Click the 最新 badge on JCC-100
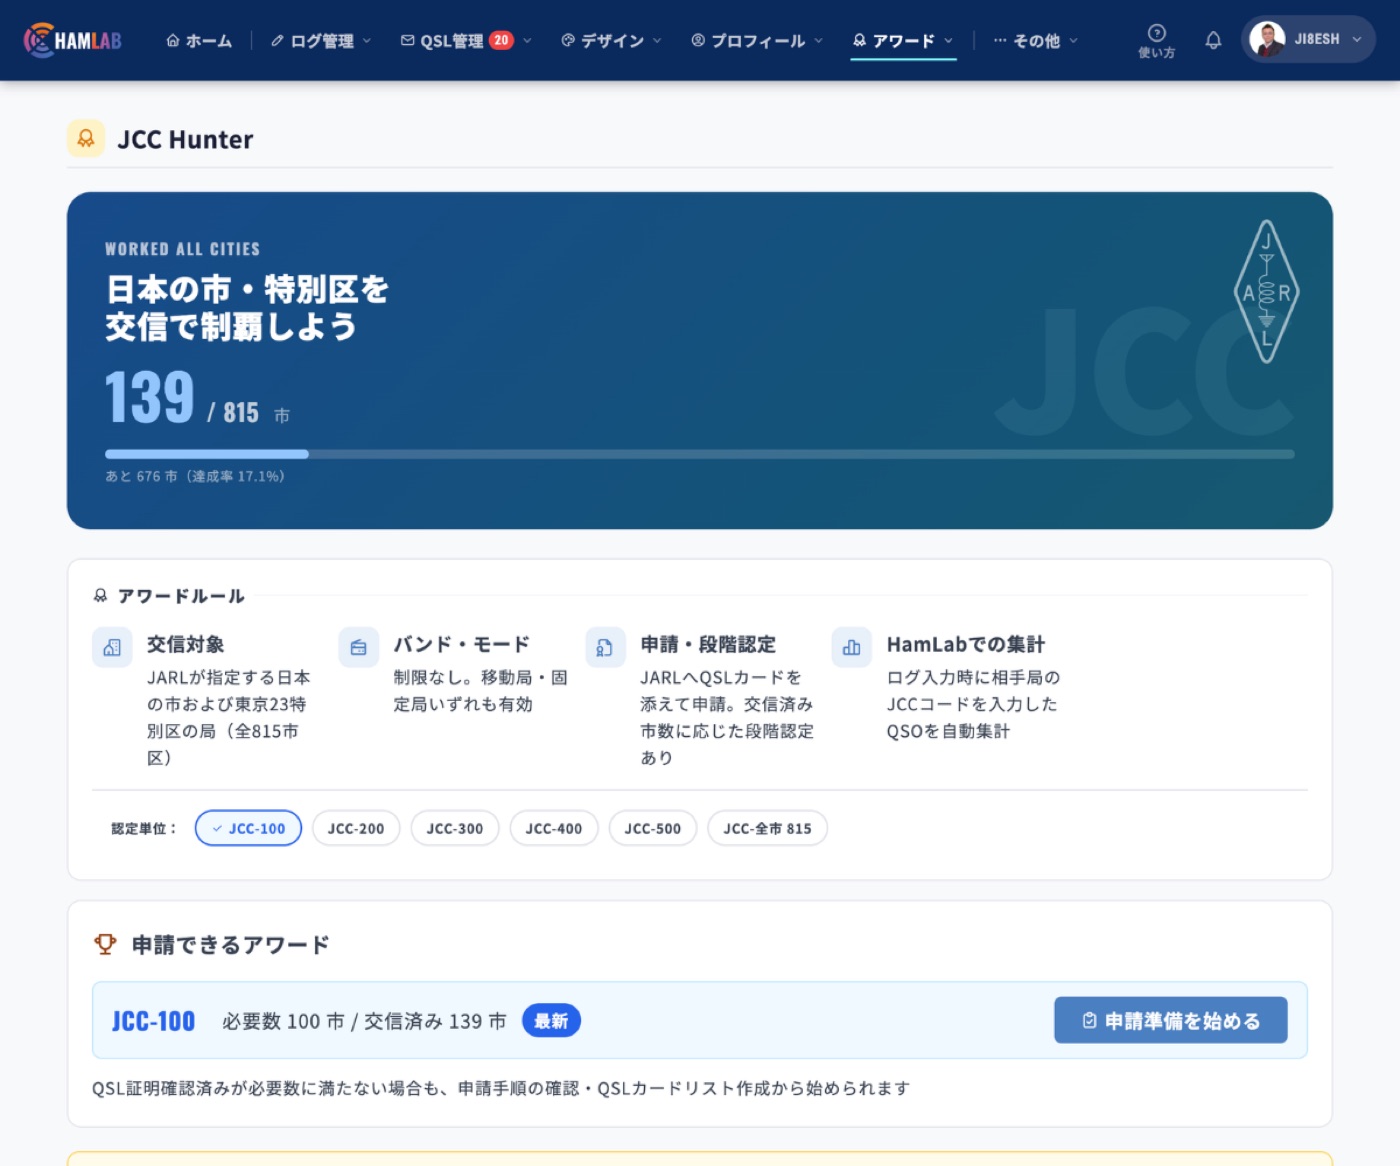 [x=551, y=1021]
